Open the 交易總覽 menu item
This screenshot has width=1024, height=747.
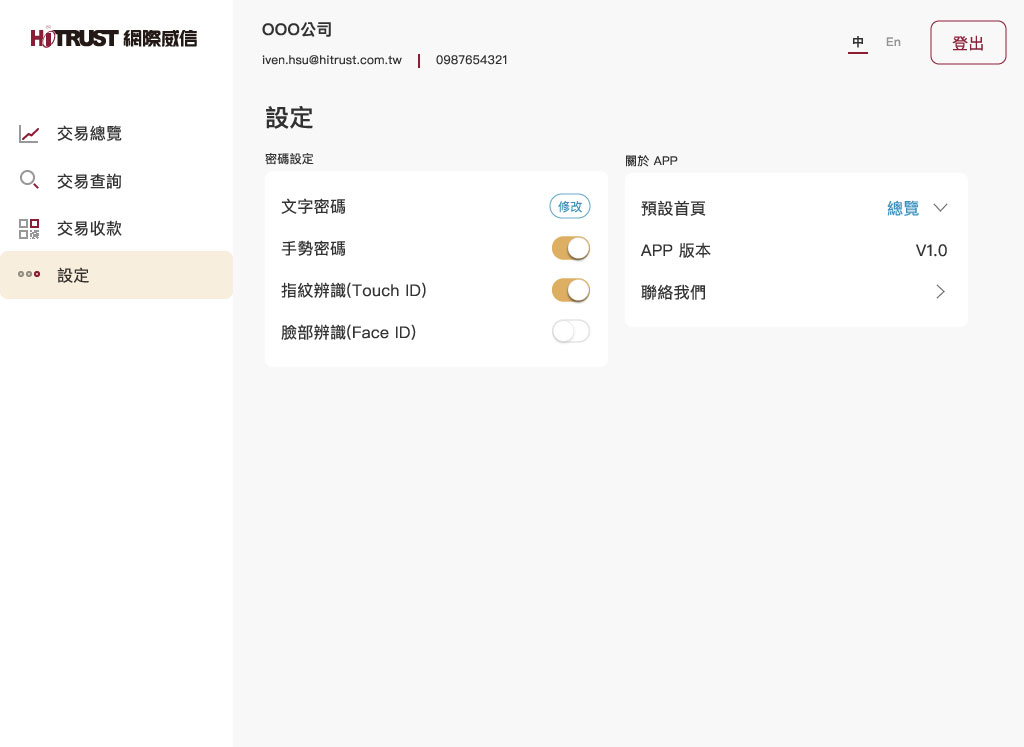coord(89,134)
